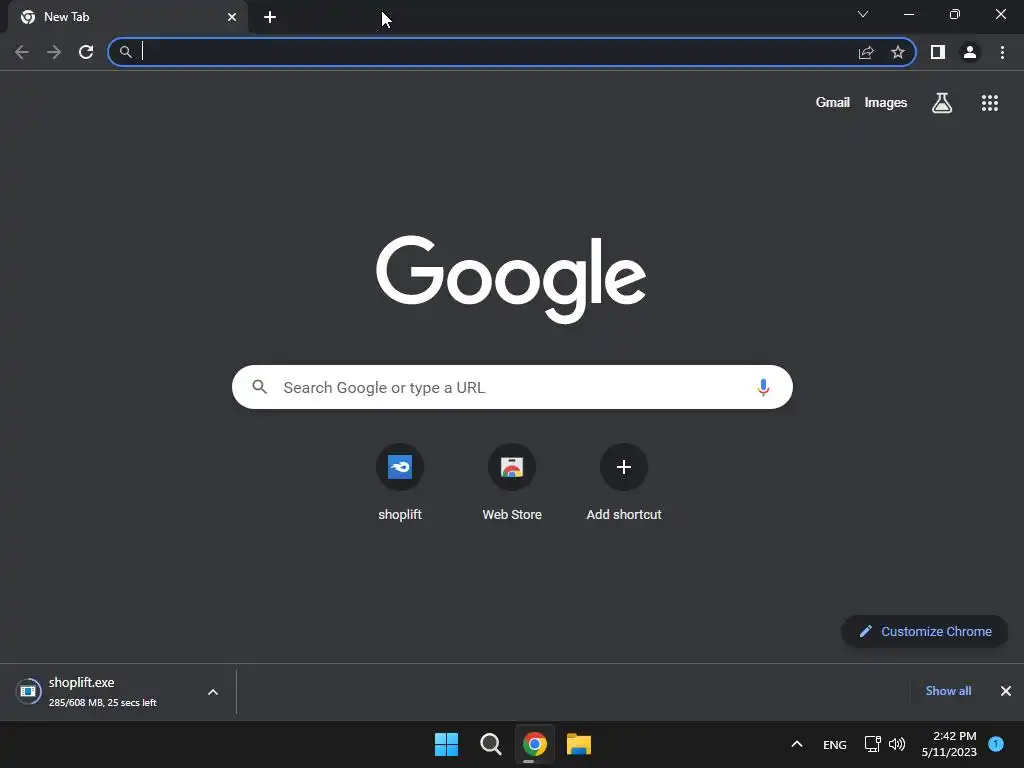Image resolution: width=1024 pixels, height=768 pixels.
Task: Open the Gmail link
Action: (x=832, y=103)
